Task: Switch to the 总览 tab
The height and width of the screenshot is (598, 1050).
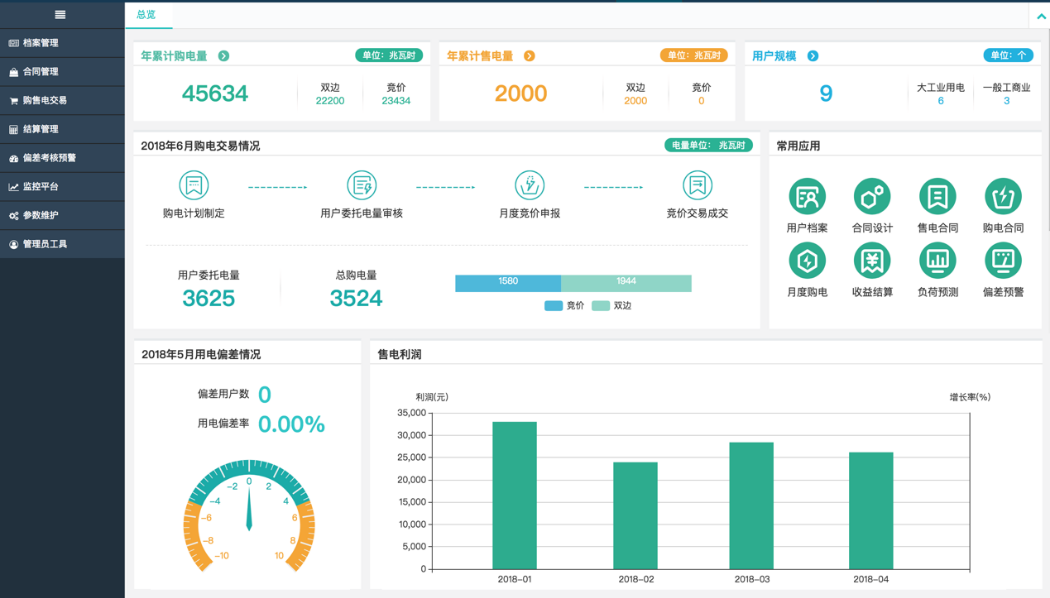Action: (x=147, y=15)
